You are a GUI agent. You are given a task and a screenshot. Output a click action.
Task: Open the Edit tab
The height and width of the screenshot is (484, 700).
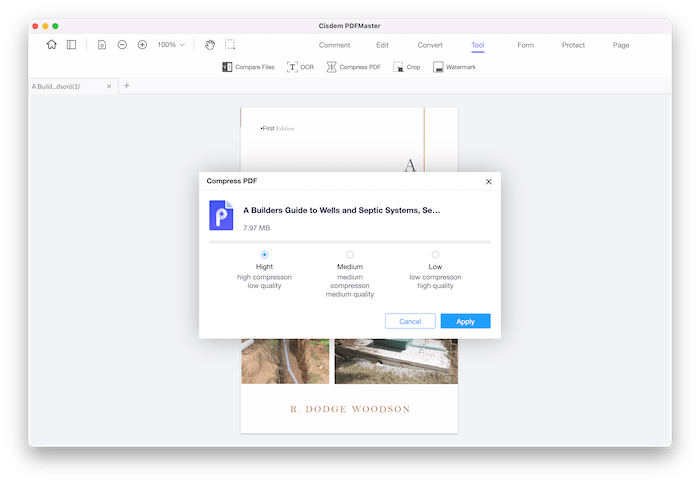382,45
